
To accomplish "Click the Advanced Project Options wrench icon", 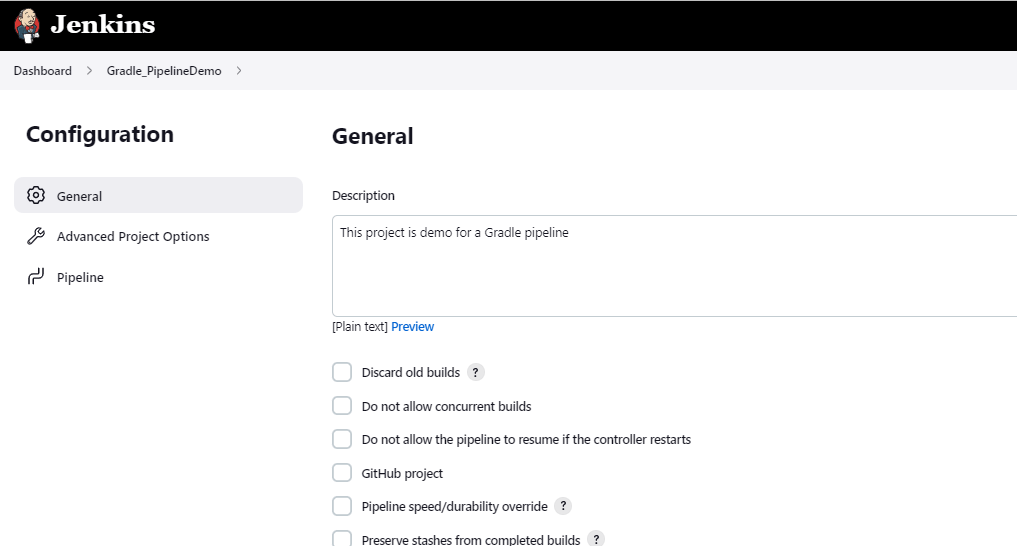I will click(x=36, y=237).
